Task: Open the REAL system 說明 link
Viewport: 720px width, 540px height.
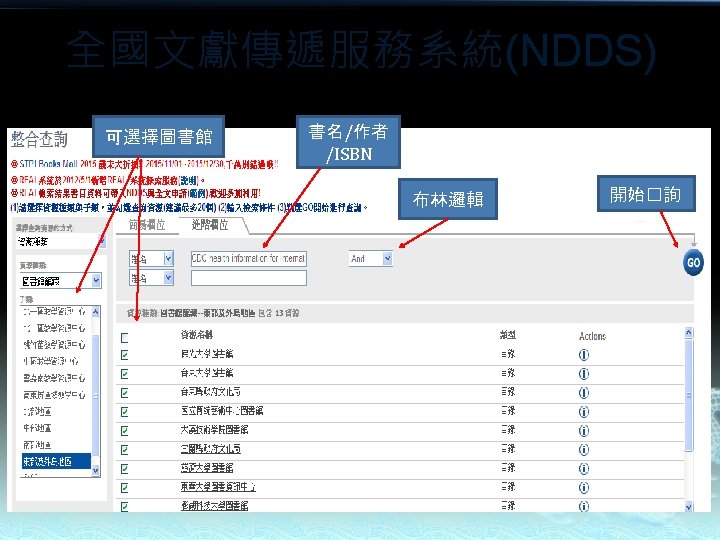Action: tap(189, 180)
